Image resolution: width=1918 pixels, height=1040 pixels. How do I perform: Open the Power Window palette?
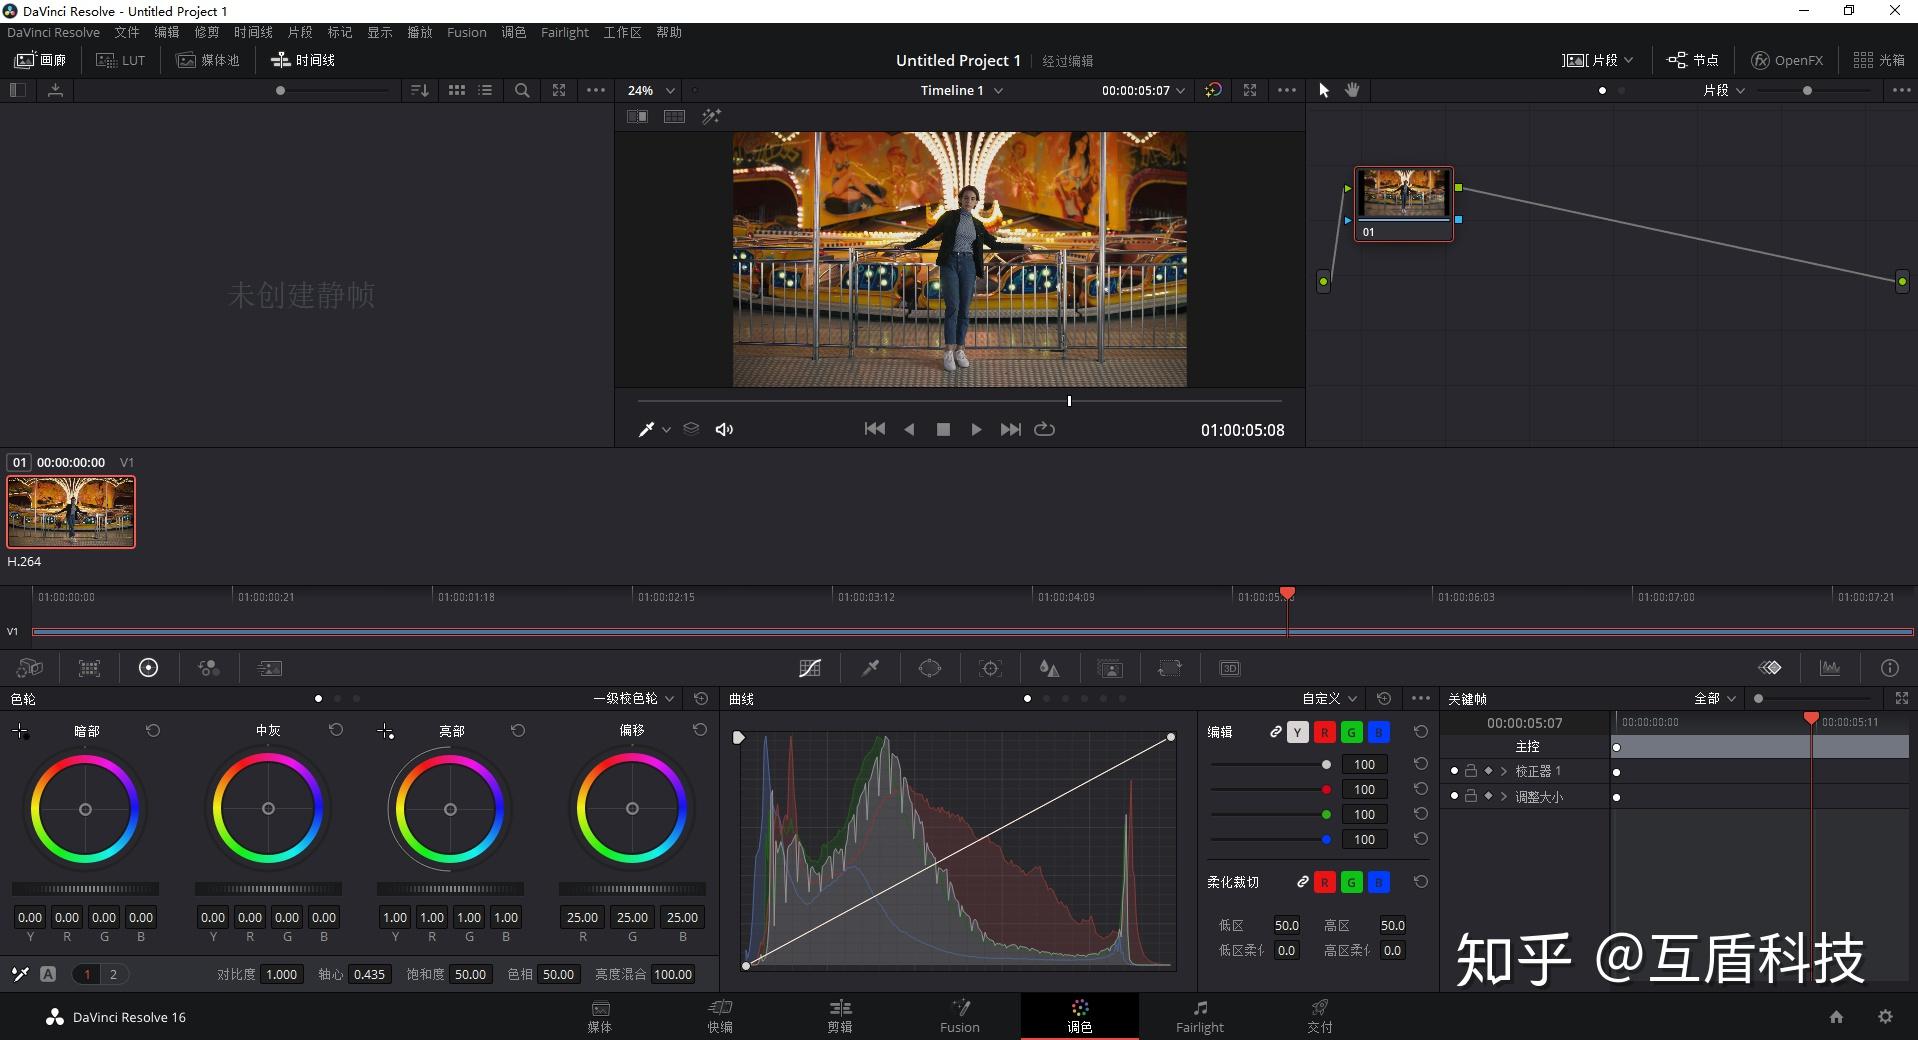click(930, 668)
